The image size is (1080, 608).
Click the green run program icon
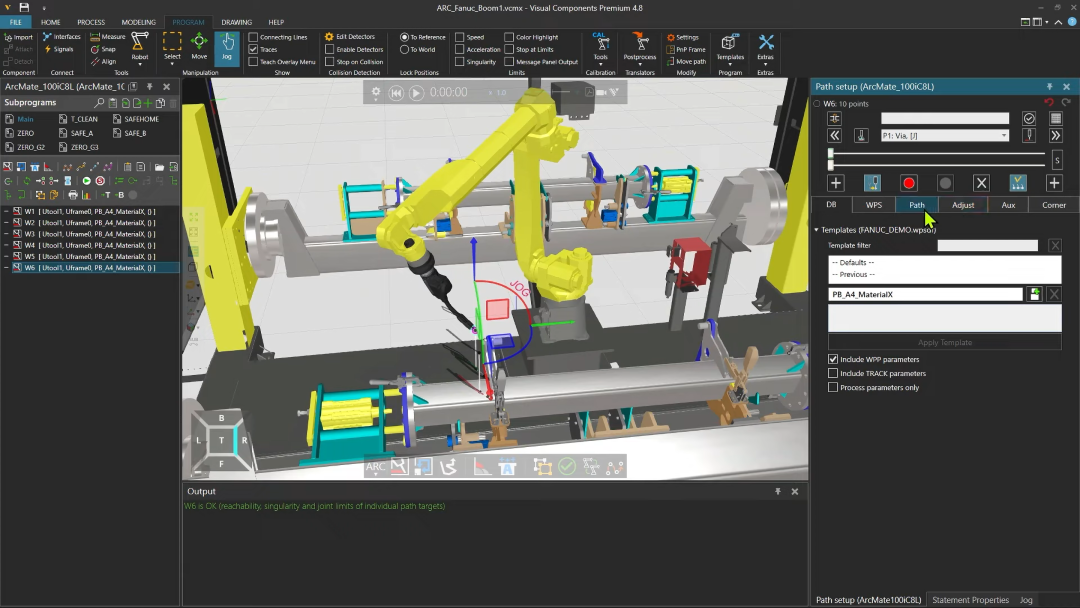tap(87, 181)
